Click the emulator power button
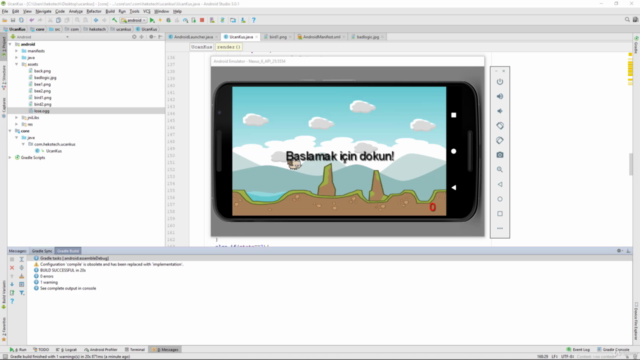 [500, 82]
